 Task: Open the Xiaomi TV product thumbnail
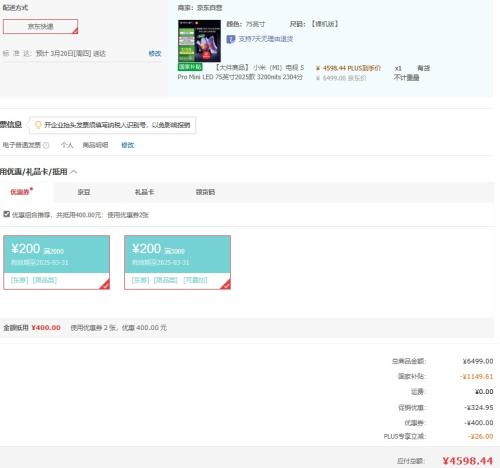point(199,41)
